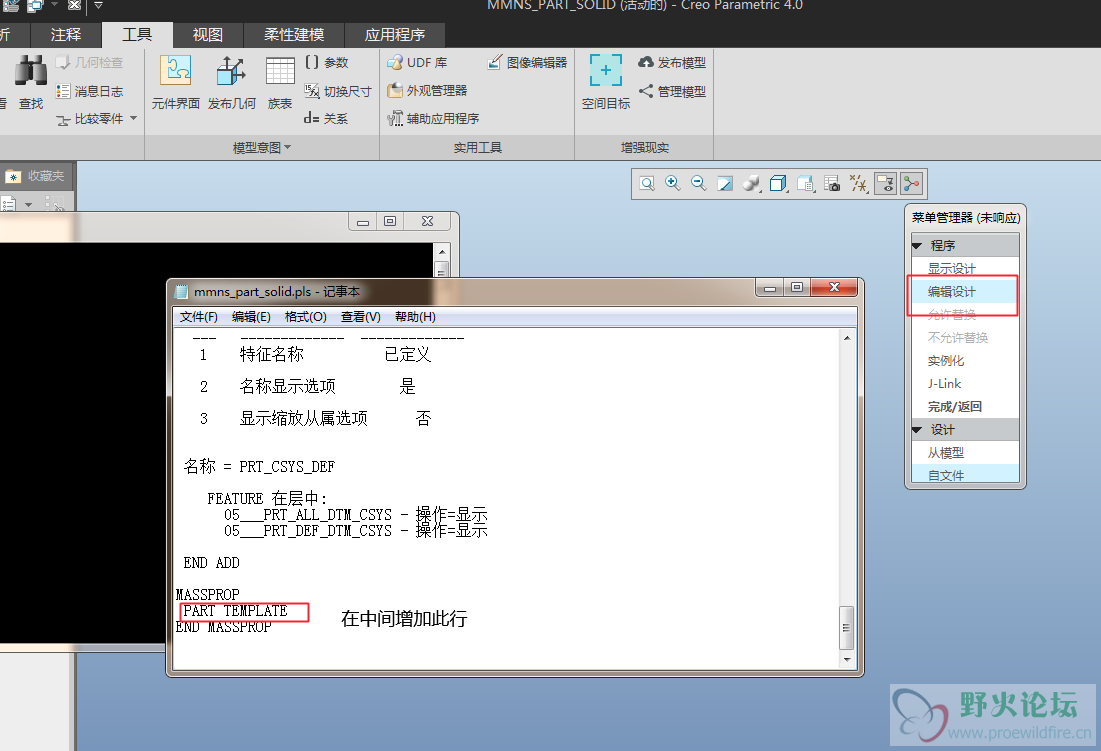Screen dimensions: 1101x751
Task: Open Notepad 查看(V) menu
Action: click(x=361, y=317)
